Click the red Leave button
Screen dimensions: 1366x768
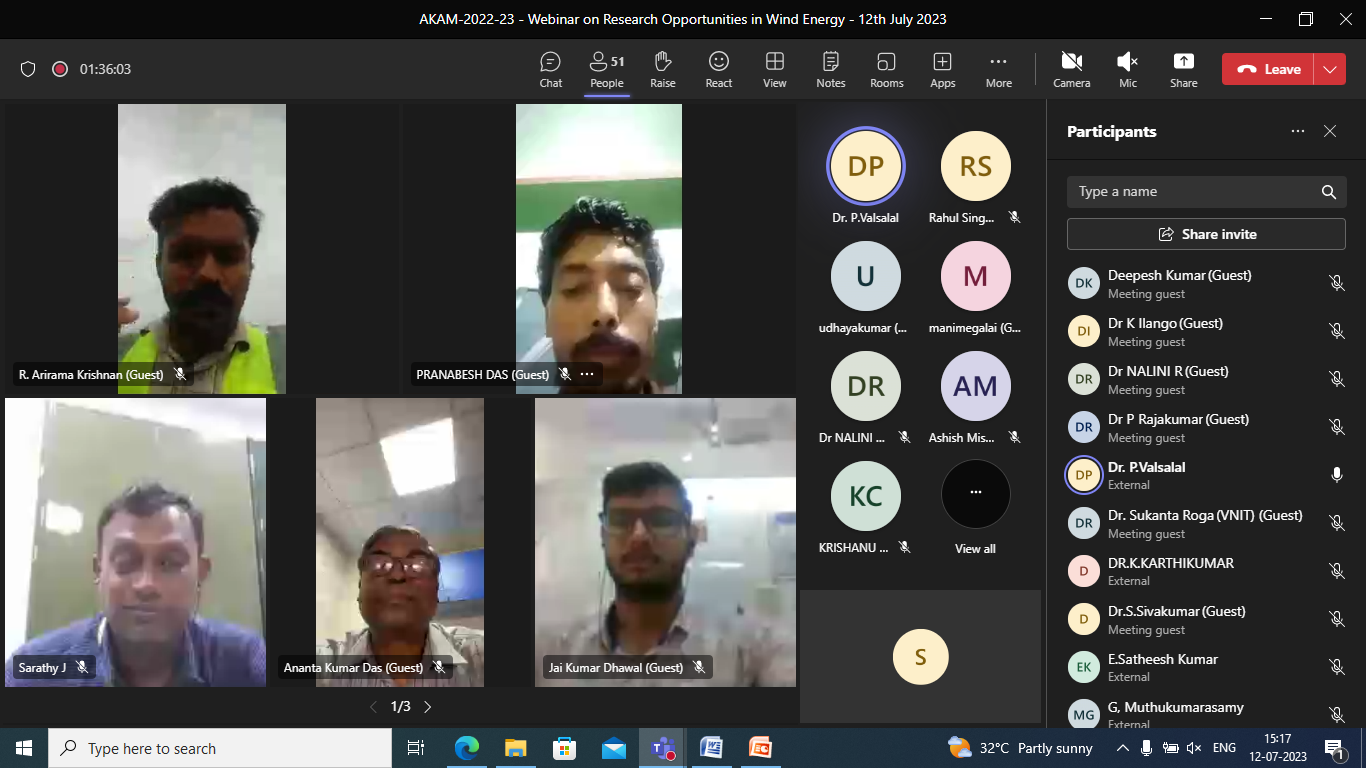tap(1270, 69)
